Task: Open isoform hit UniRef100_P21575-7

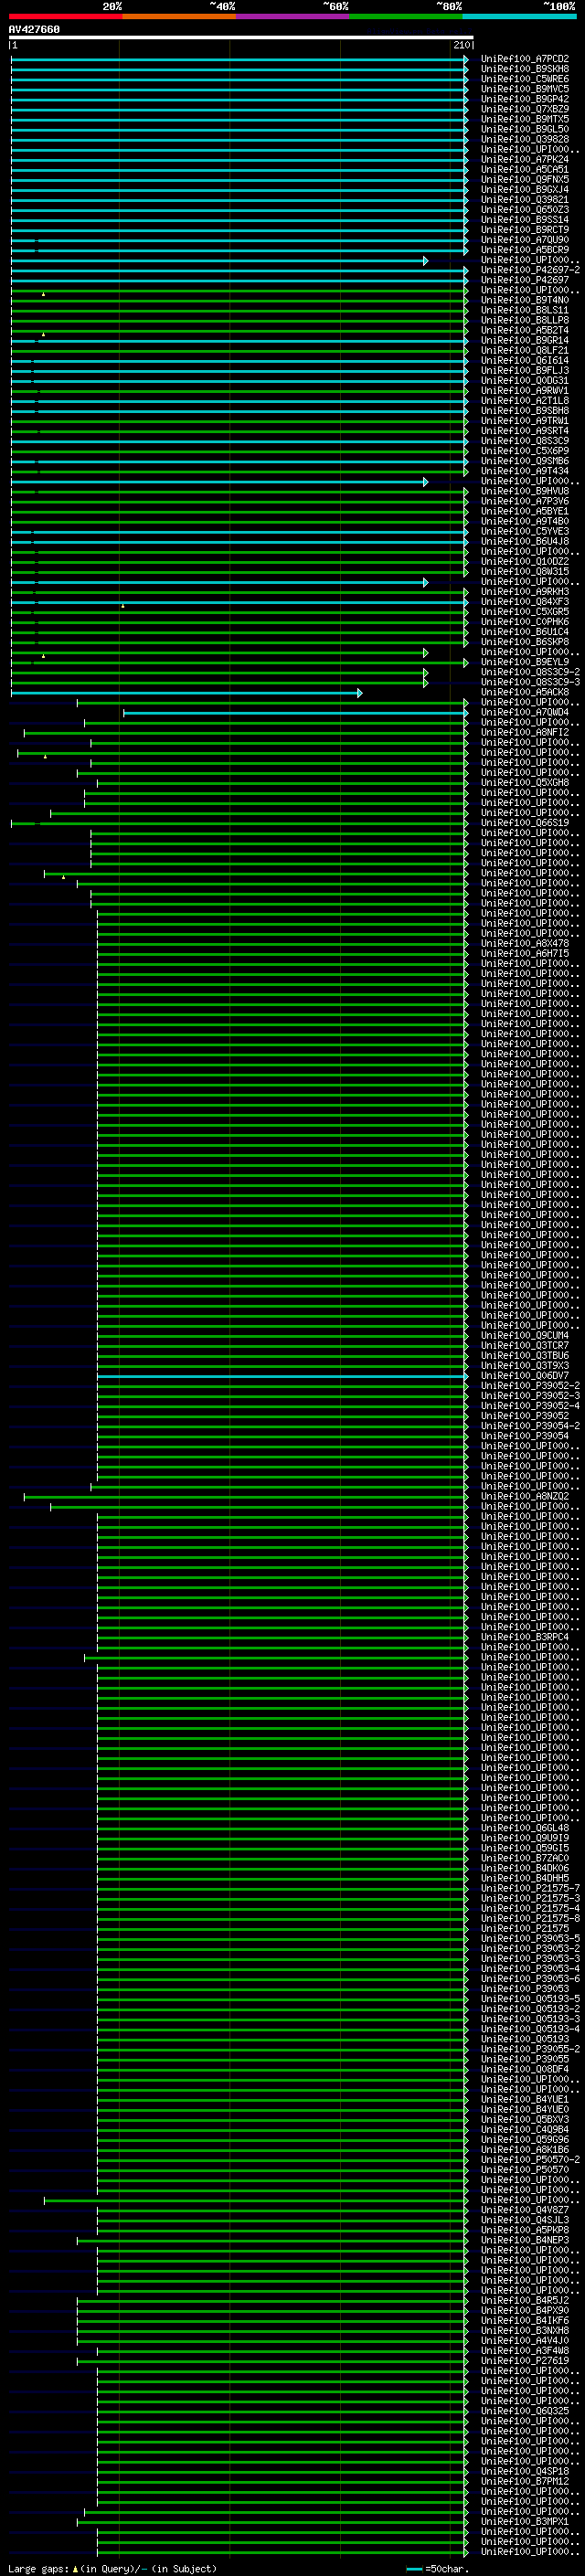Action: 530,1888
